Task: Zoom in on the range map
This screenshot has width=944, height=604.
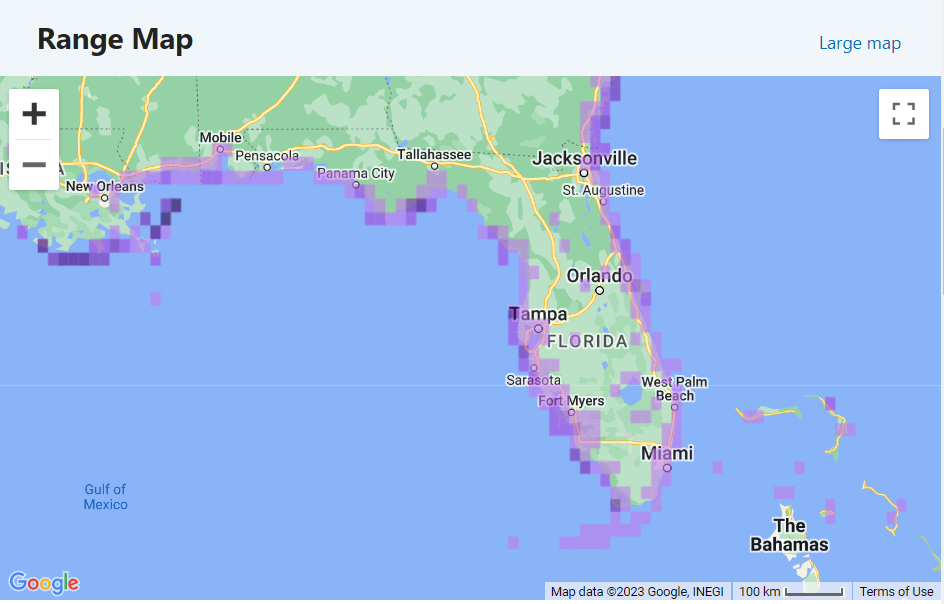Action: 34,114
